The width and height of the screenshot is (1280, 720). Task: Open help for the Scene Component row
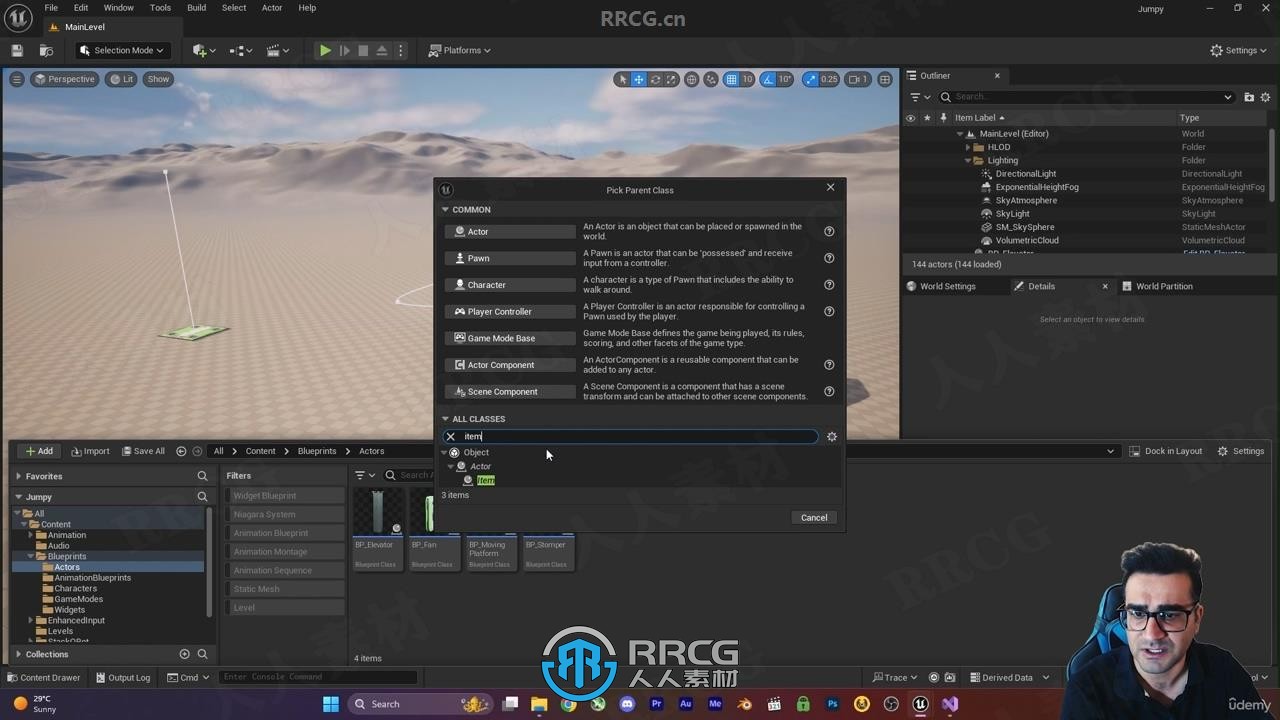tap(829, 391)
